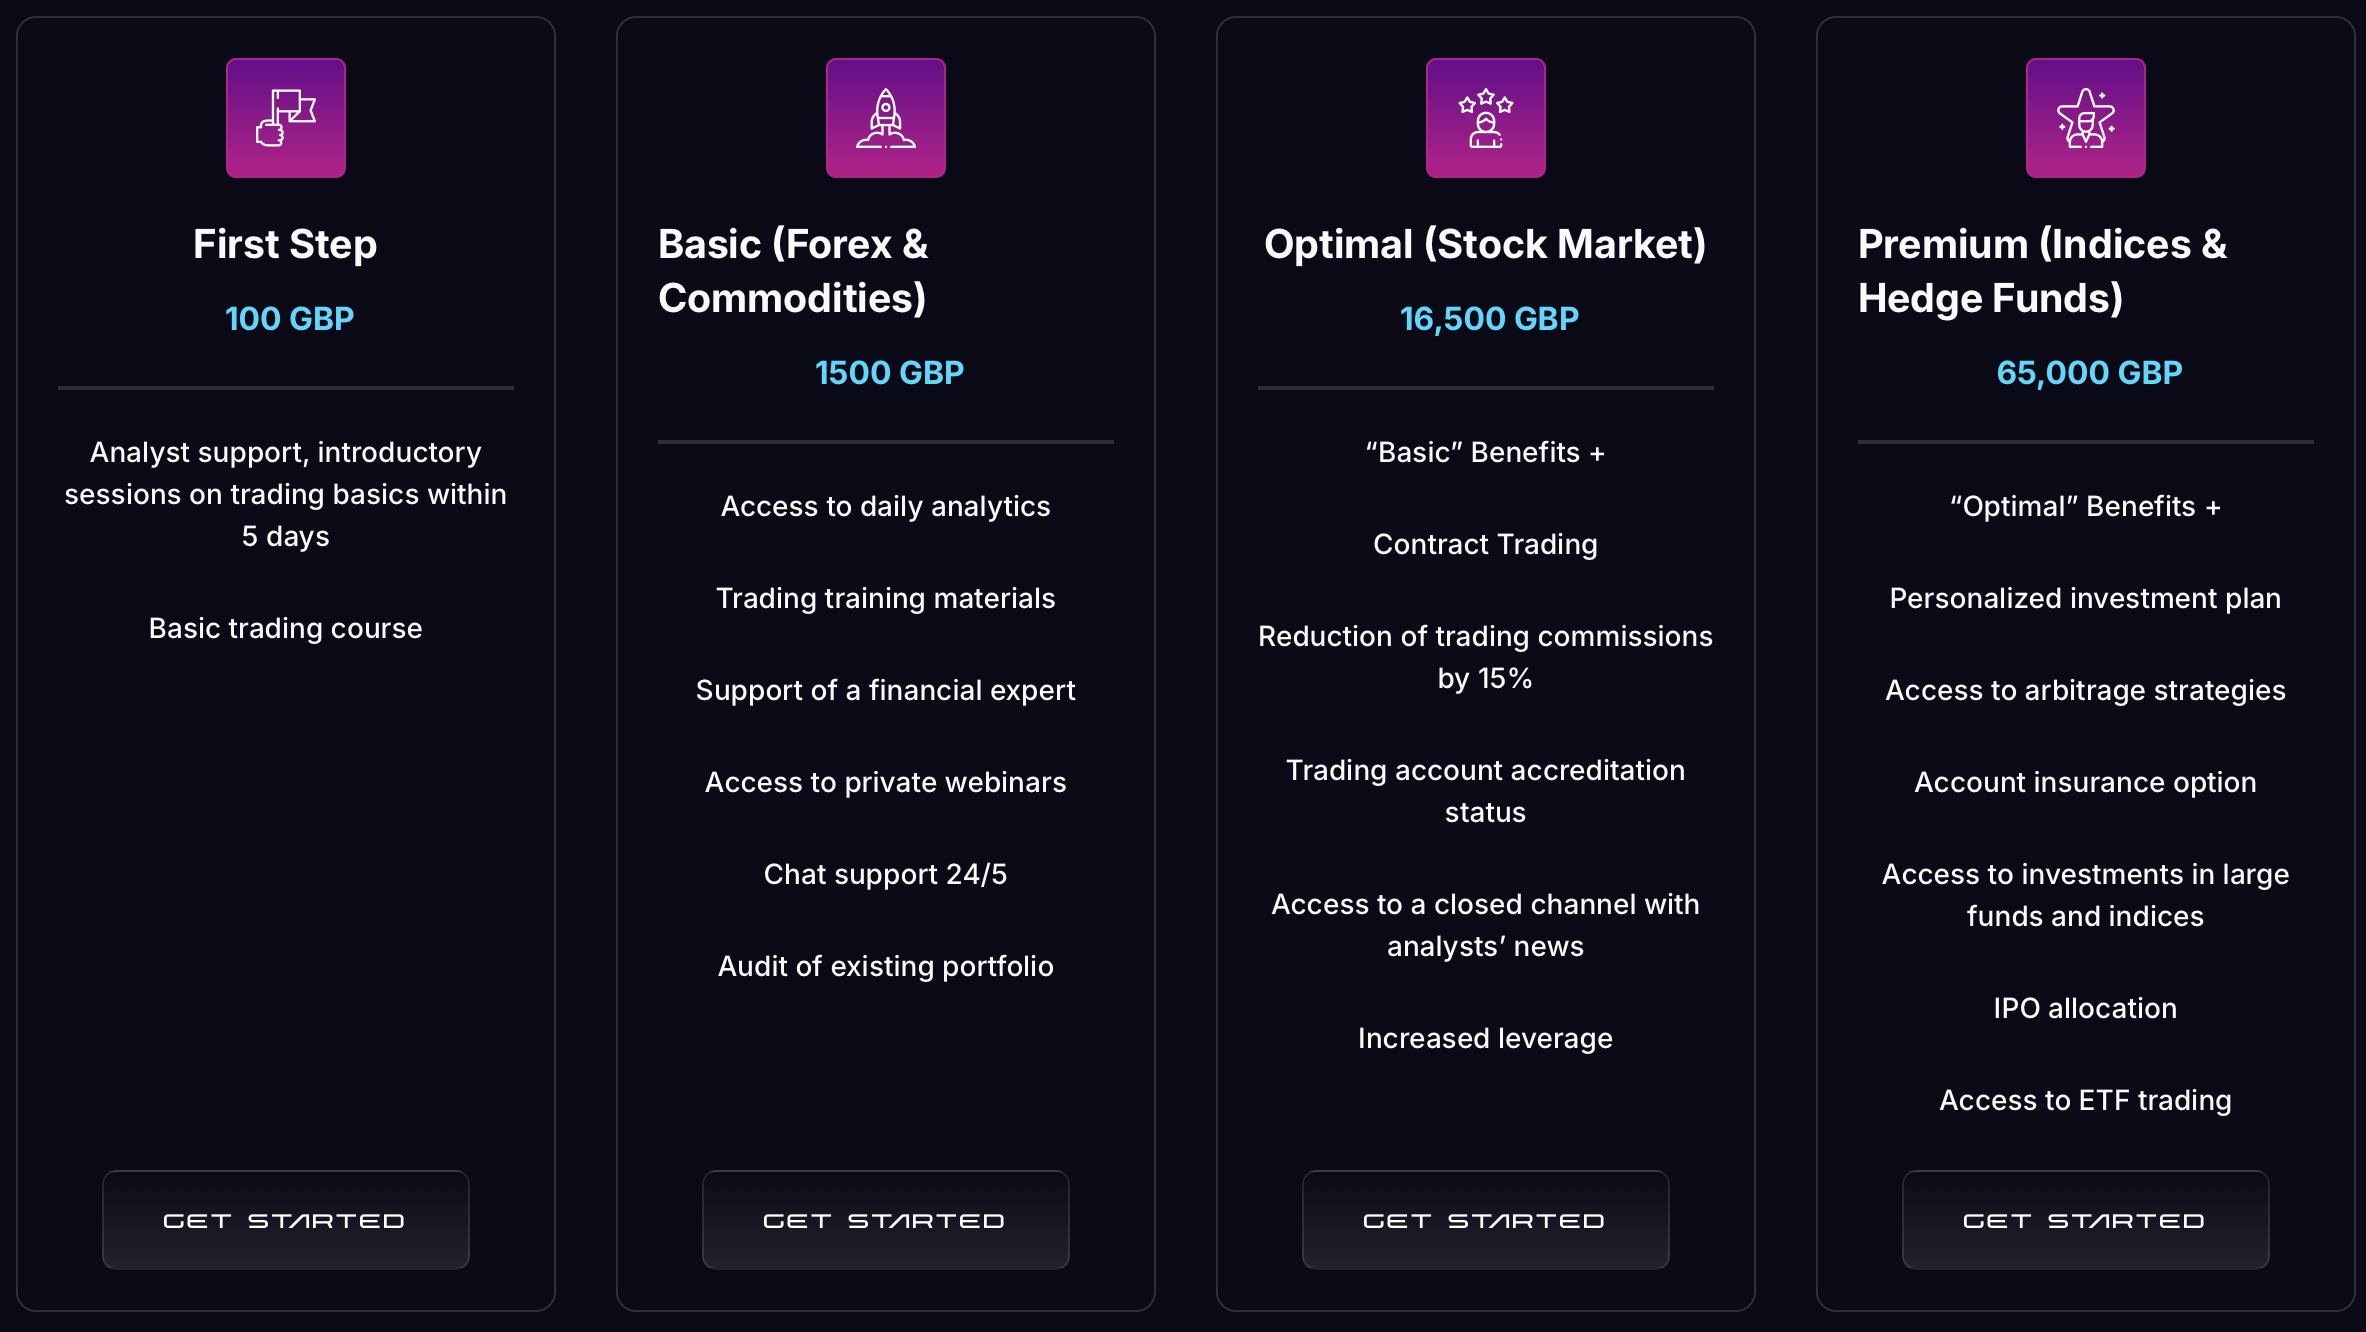The image size is (2366, 1332).
Task: Click the Basic trading course item
Action: [285, 628]
